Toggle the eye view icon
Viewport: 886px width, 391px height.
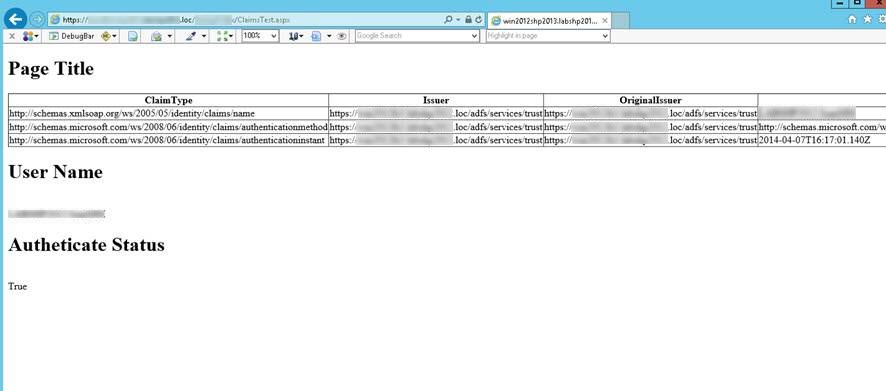pyautogui.click(x=342, y=36)
